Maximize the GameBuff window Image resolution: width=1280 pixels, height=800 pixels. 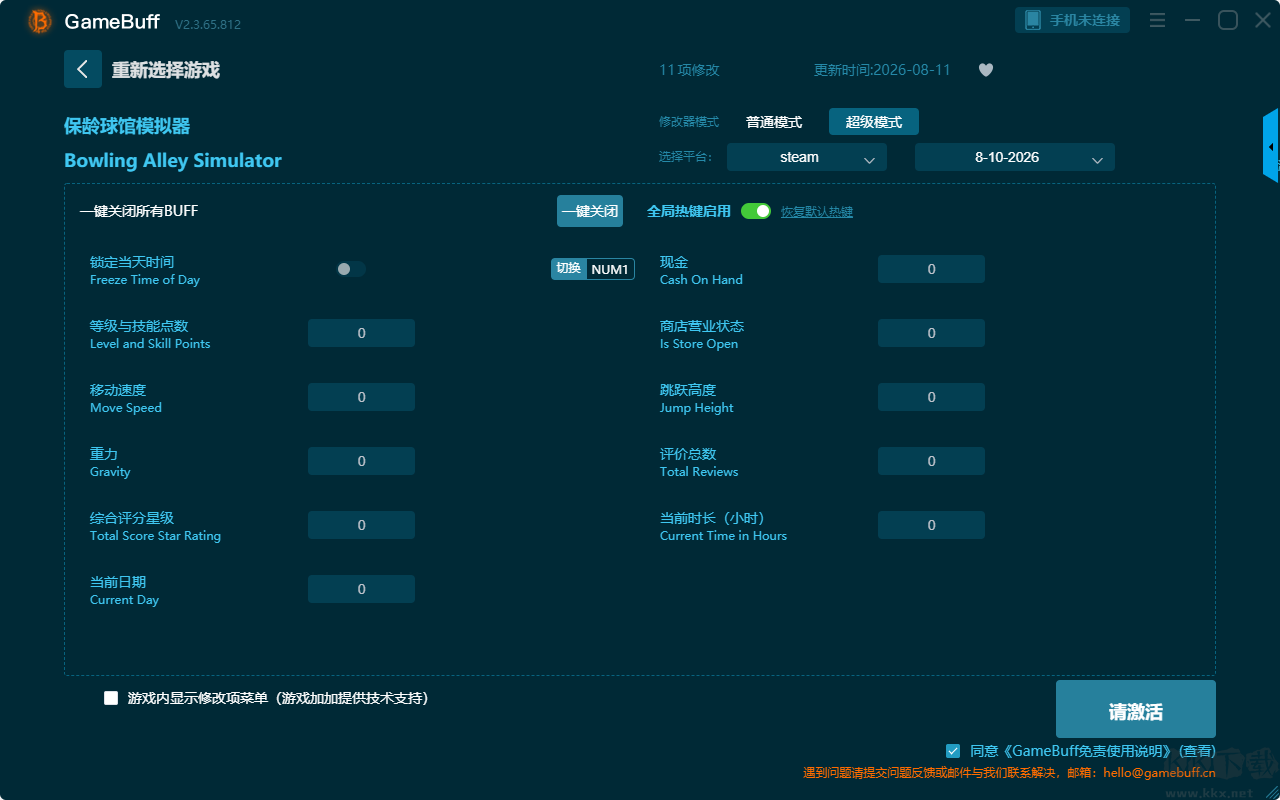tap(1228, 20)
